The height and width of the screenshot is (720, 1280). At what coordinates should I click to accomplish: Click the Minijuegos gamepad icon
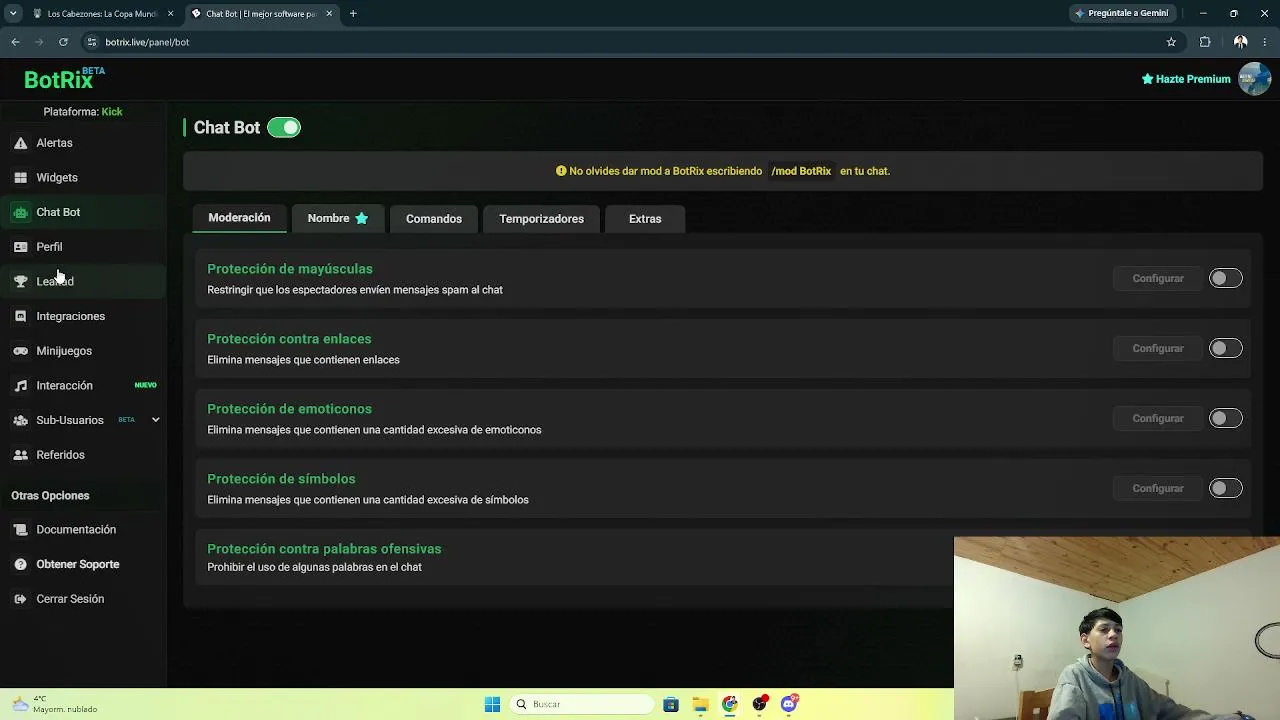click(20, 351)
